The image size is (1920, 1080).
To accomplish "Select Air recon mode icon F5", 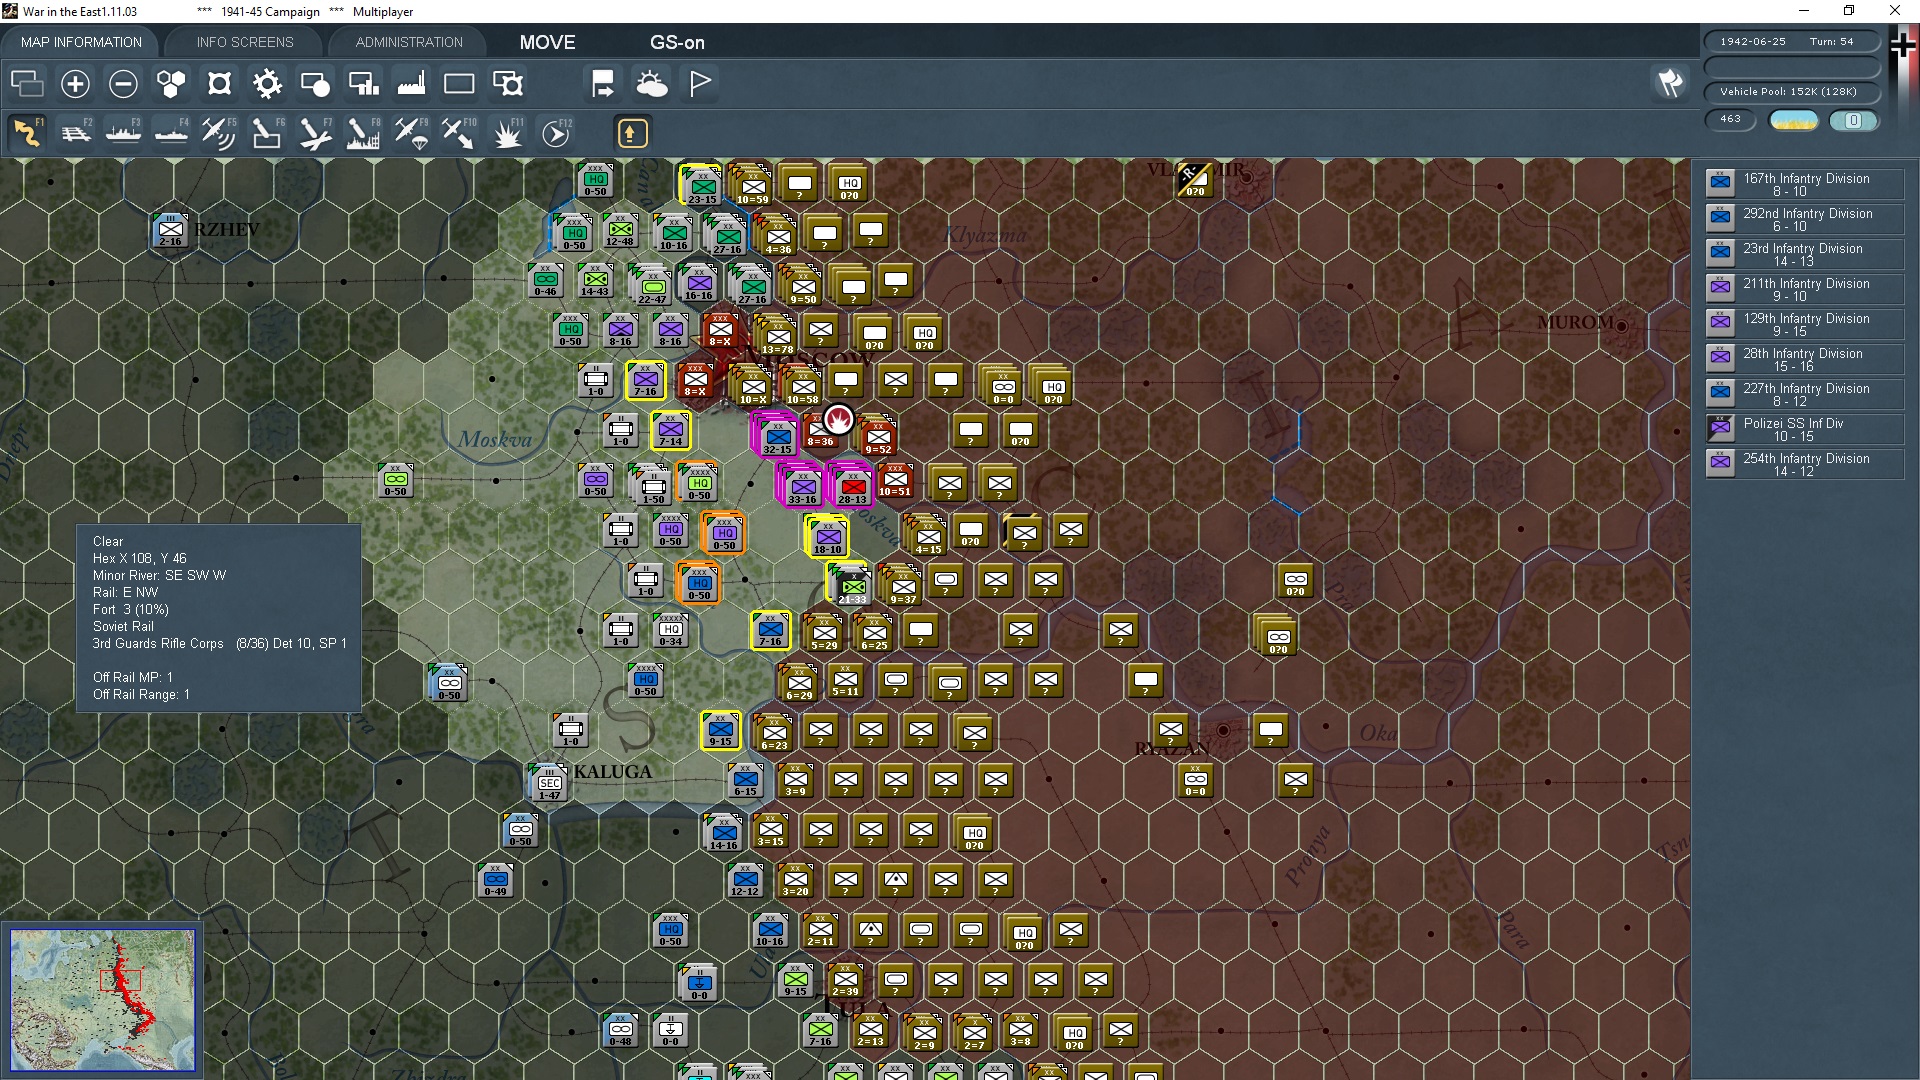I will tap(219, 133).
